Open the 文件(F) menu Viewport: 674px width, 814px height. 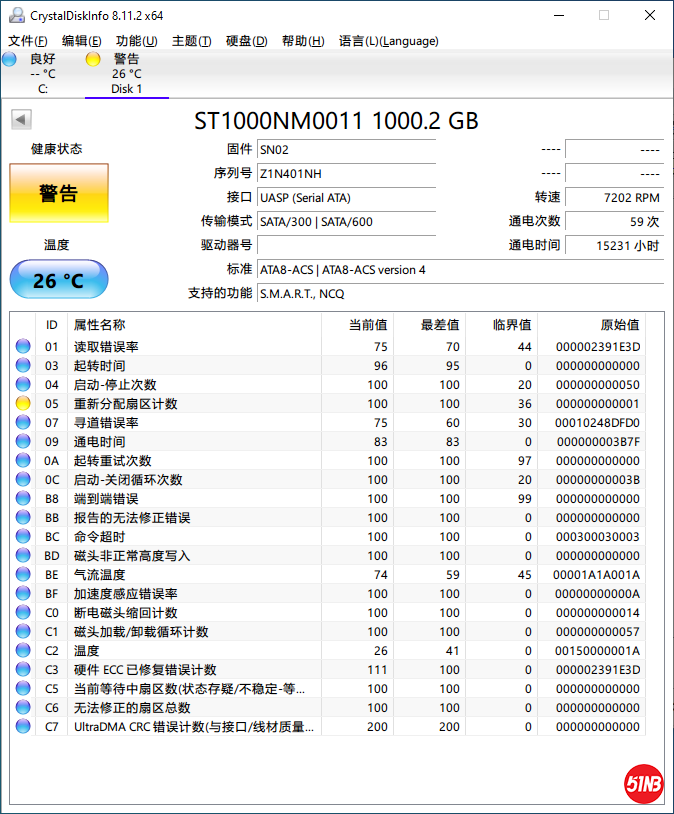click(27, 41)
